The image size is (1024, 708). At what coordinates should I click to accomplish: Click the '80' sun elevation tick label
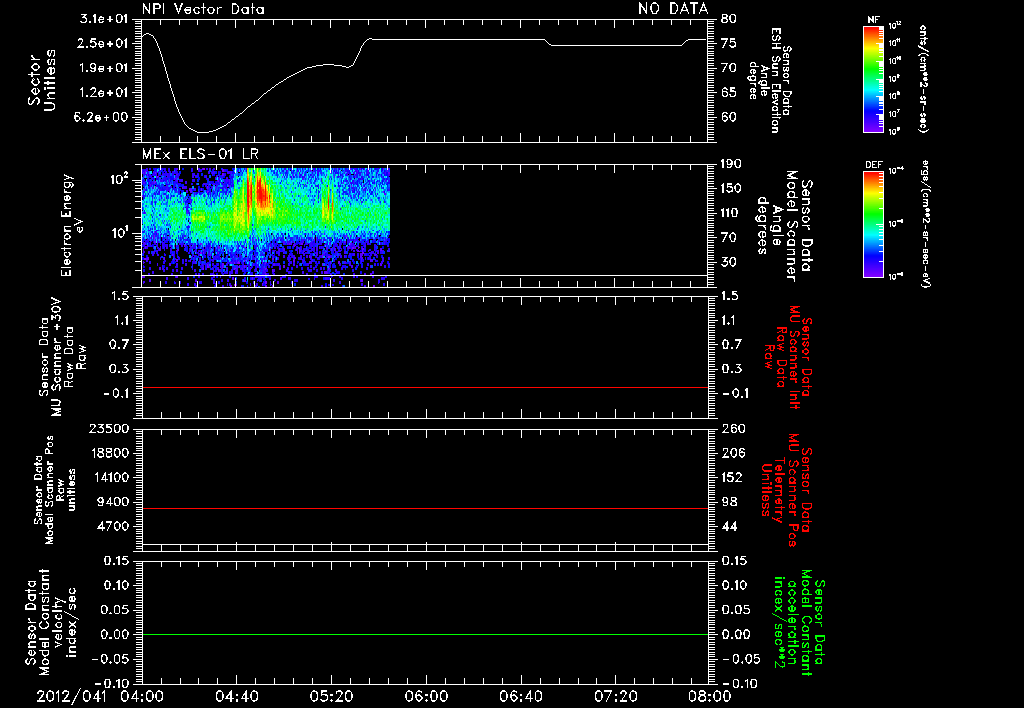729,19
